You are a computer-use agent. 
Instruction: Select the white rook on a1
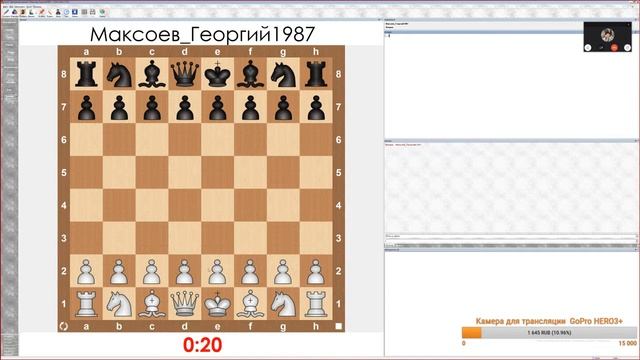[x=86, y=304]
